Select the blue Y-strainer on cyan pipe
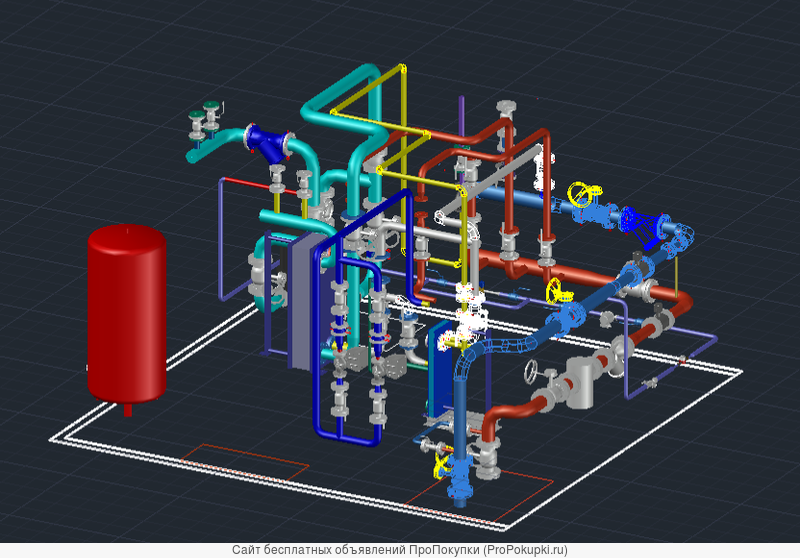This screenshot has width=800, height=558. click(268, 143)
